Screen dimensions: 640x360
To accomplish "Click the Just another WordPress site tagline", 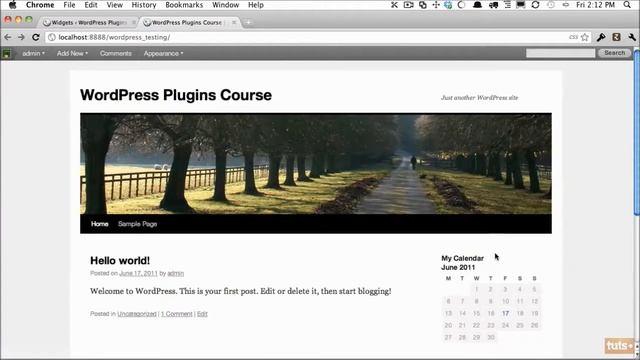I will (479, 98).
